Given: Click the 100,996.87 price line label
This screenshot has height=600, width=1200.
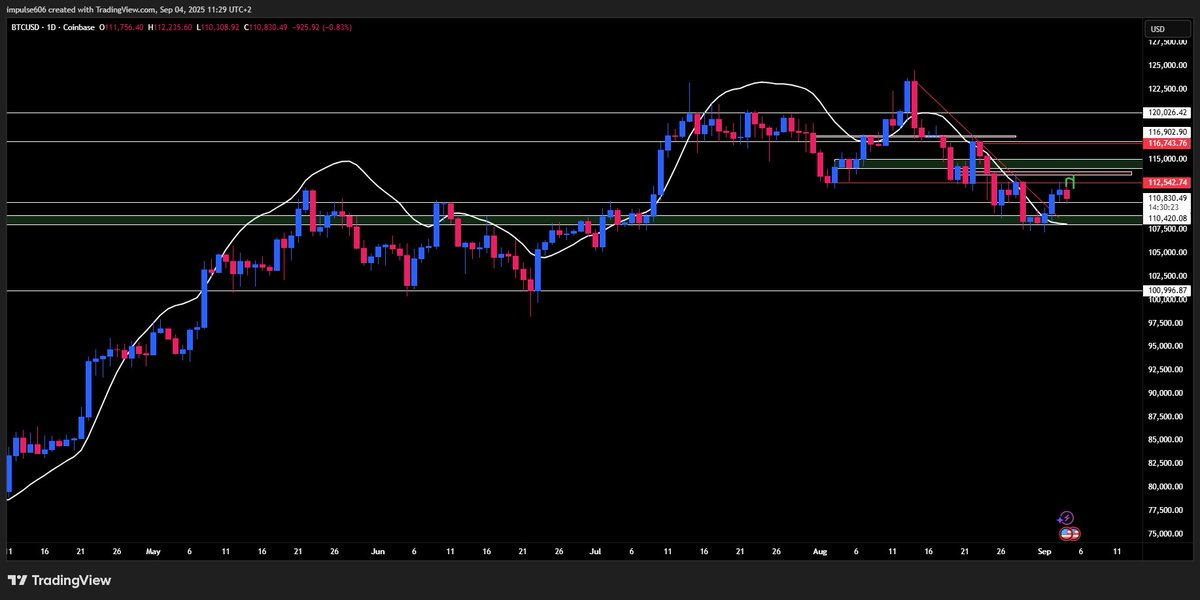Looking at the screenshot, I should pyautogui.click(x=1166, y=290).
